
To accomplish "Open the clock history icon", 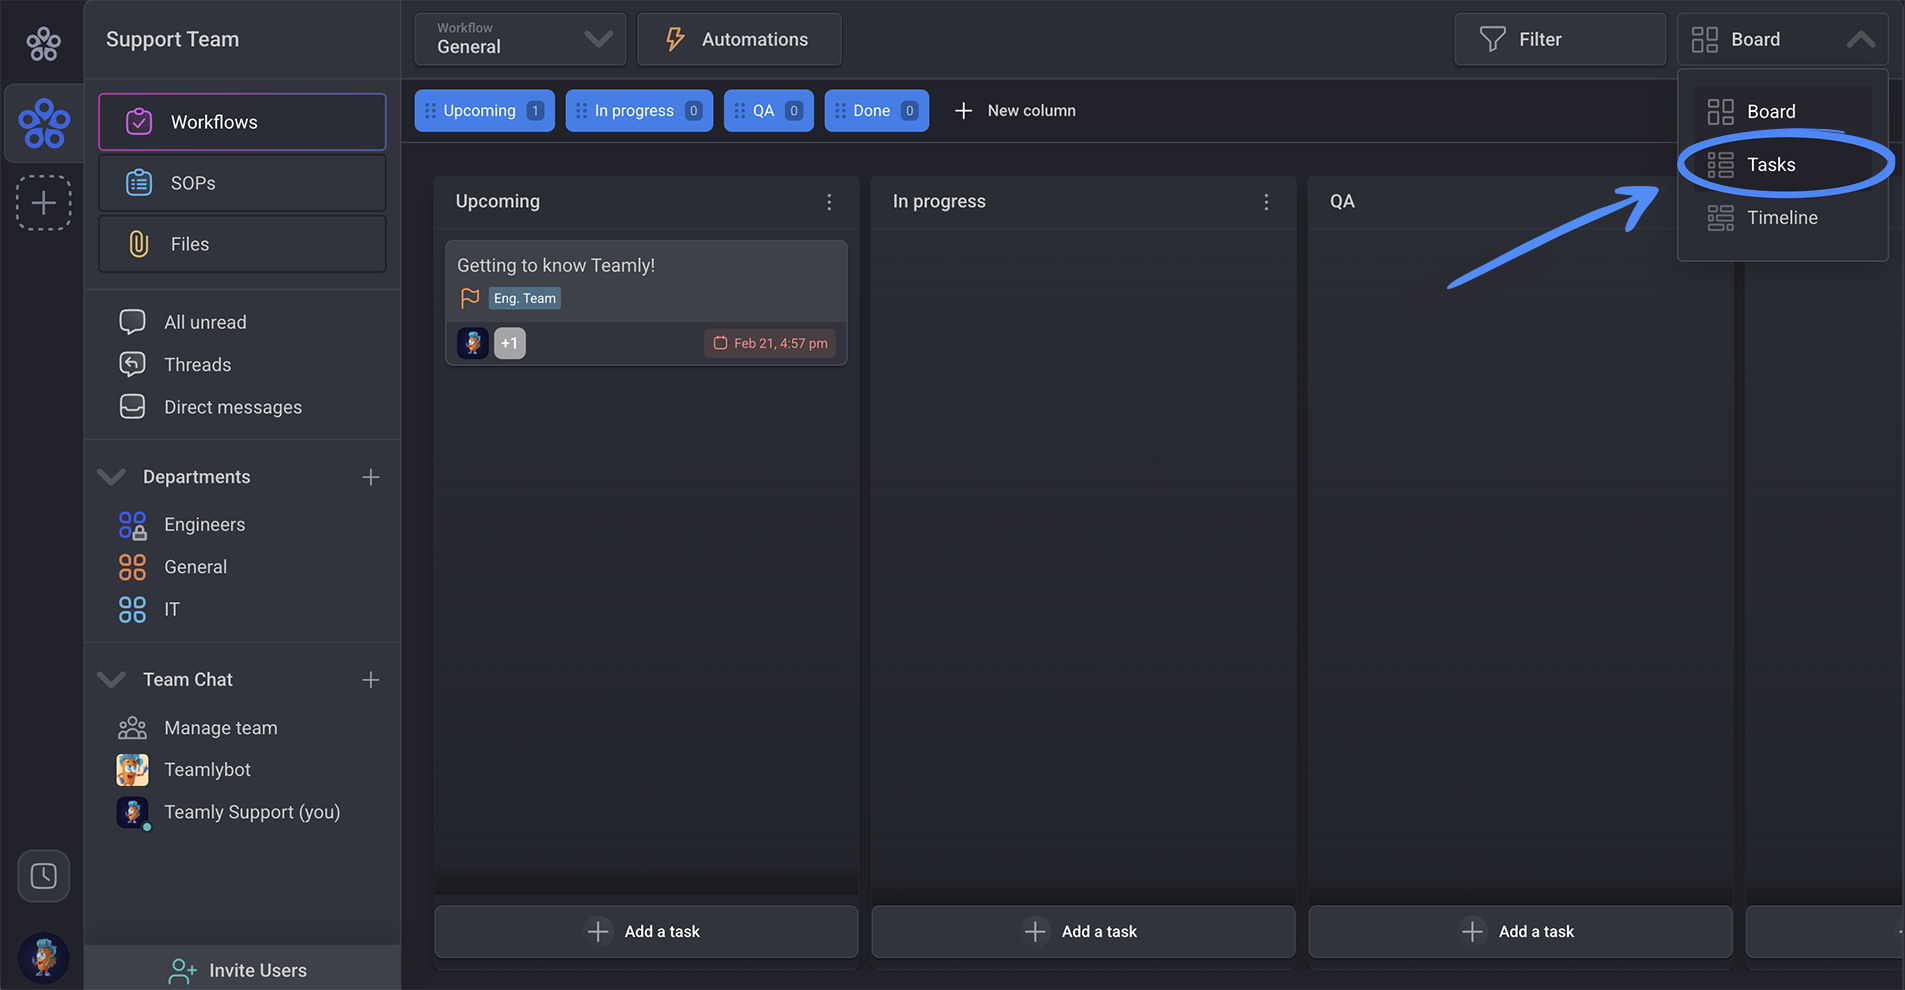I will [x=43, y=876].
